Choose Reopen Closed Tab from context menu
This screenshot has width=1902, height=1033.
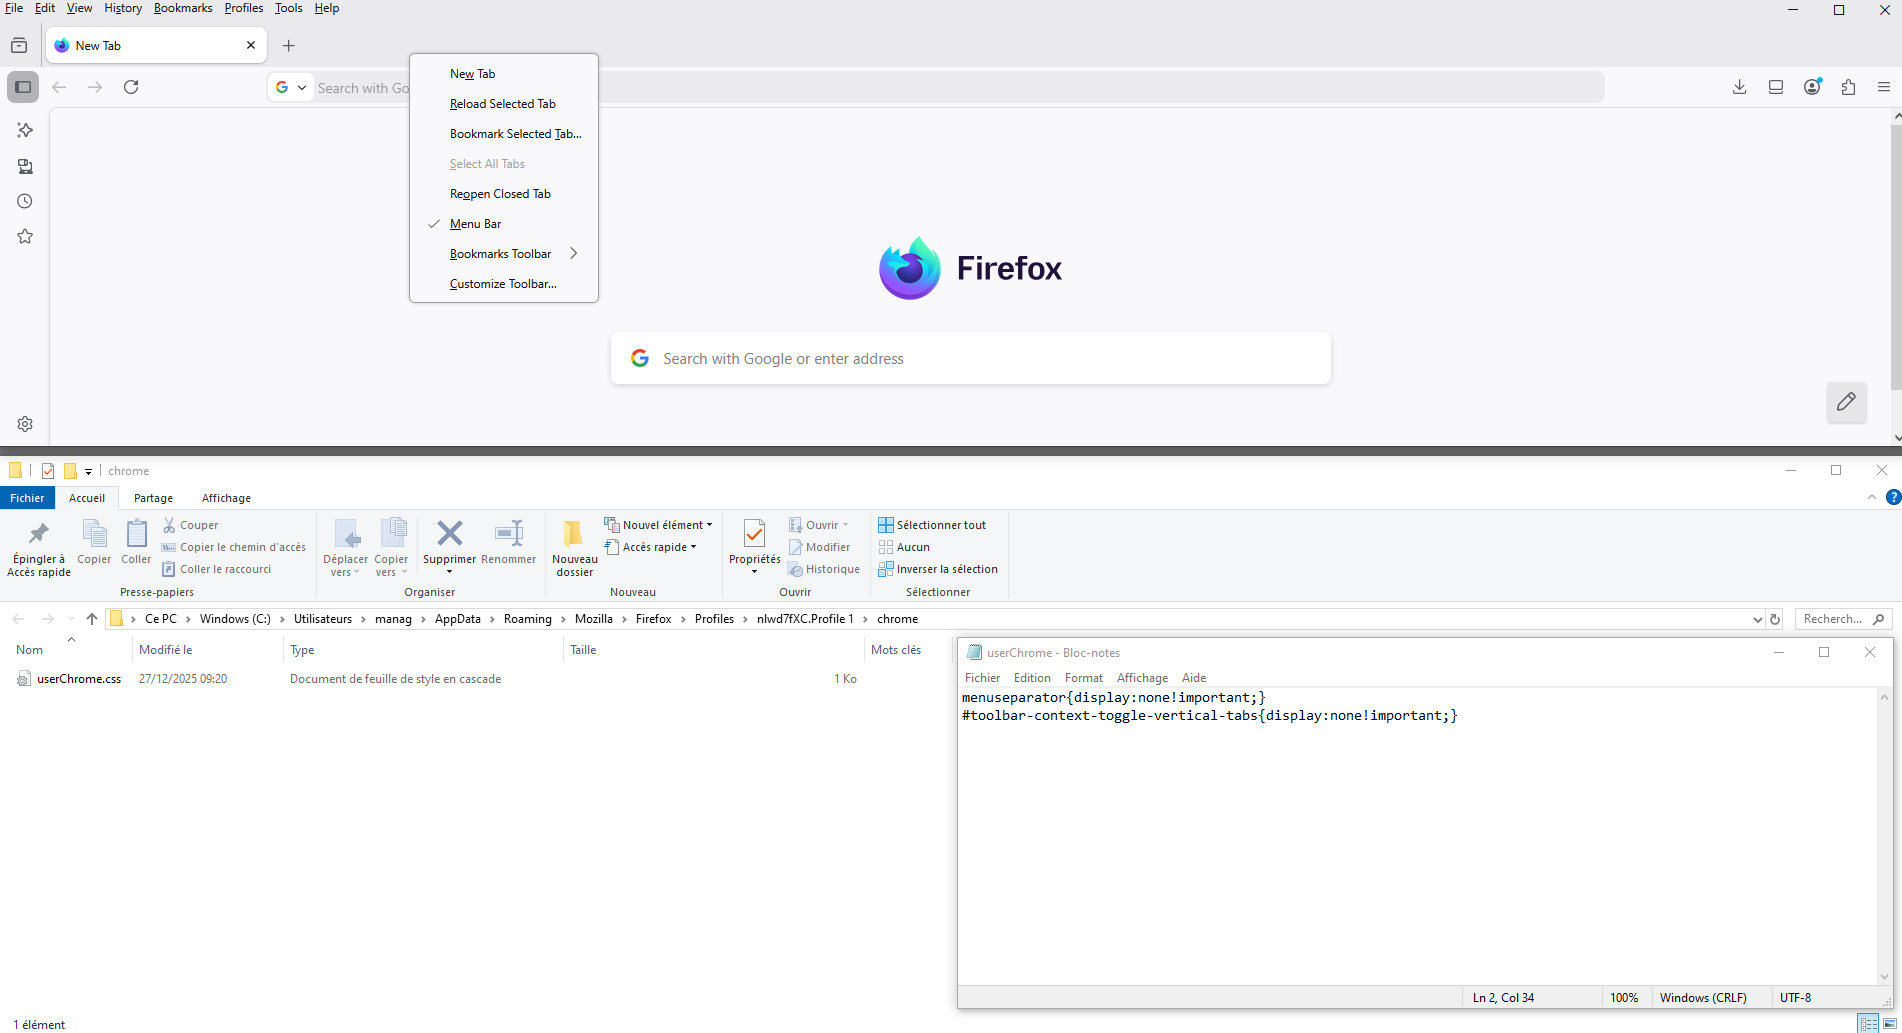(504, 194)
